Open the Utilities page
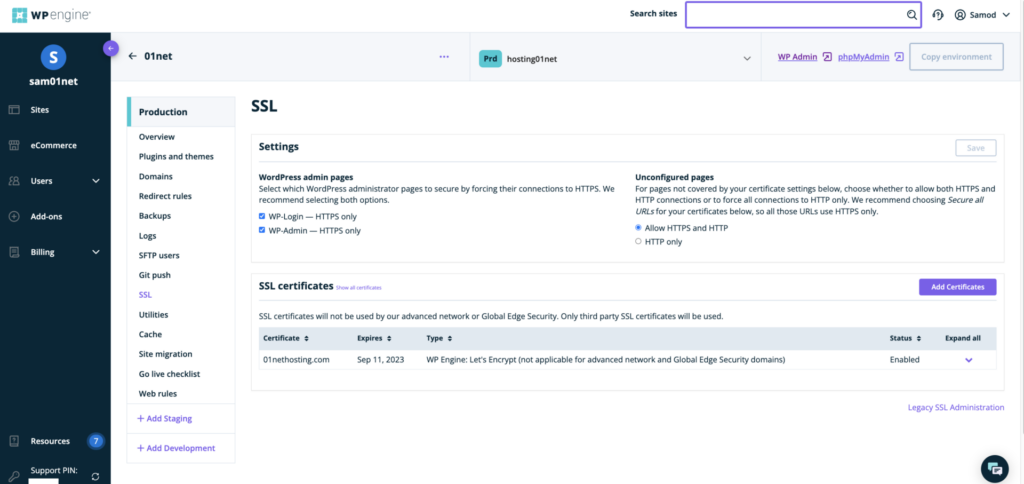1024x484 pixels. coord(153,315)
